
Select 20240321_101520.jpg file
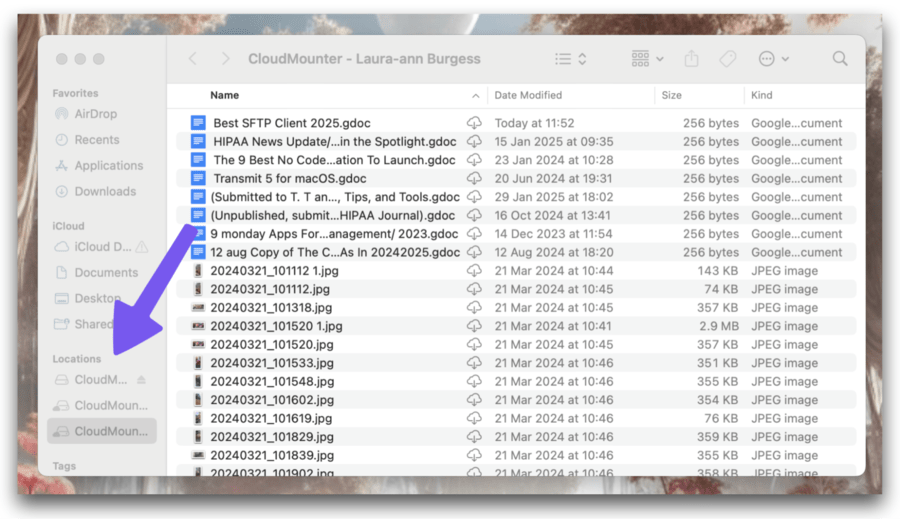point(271,344)
